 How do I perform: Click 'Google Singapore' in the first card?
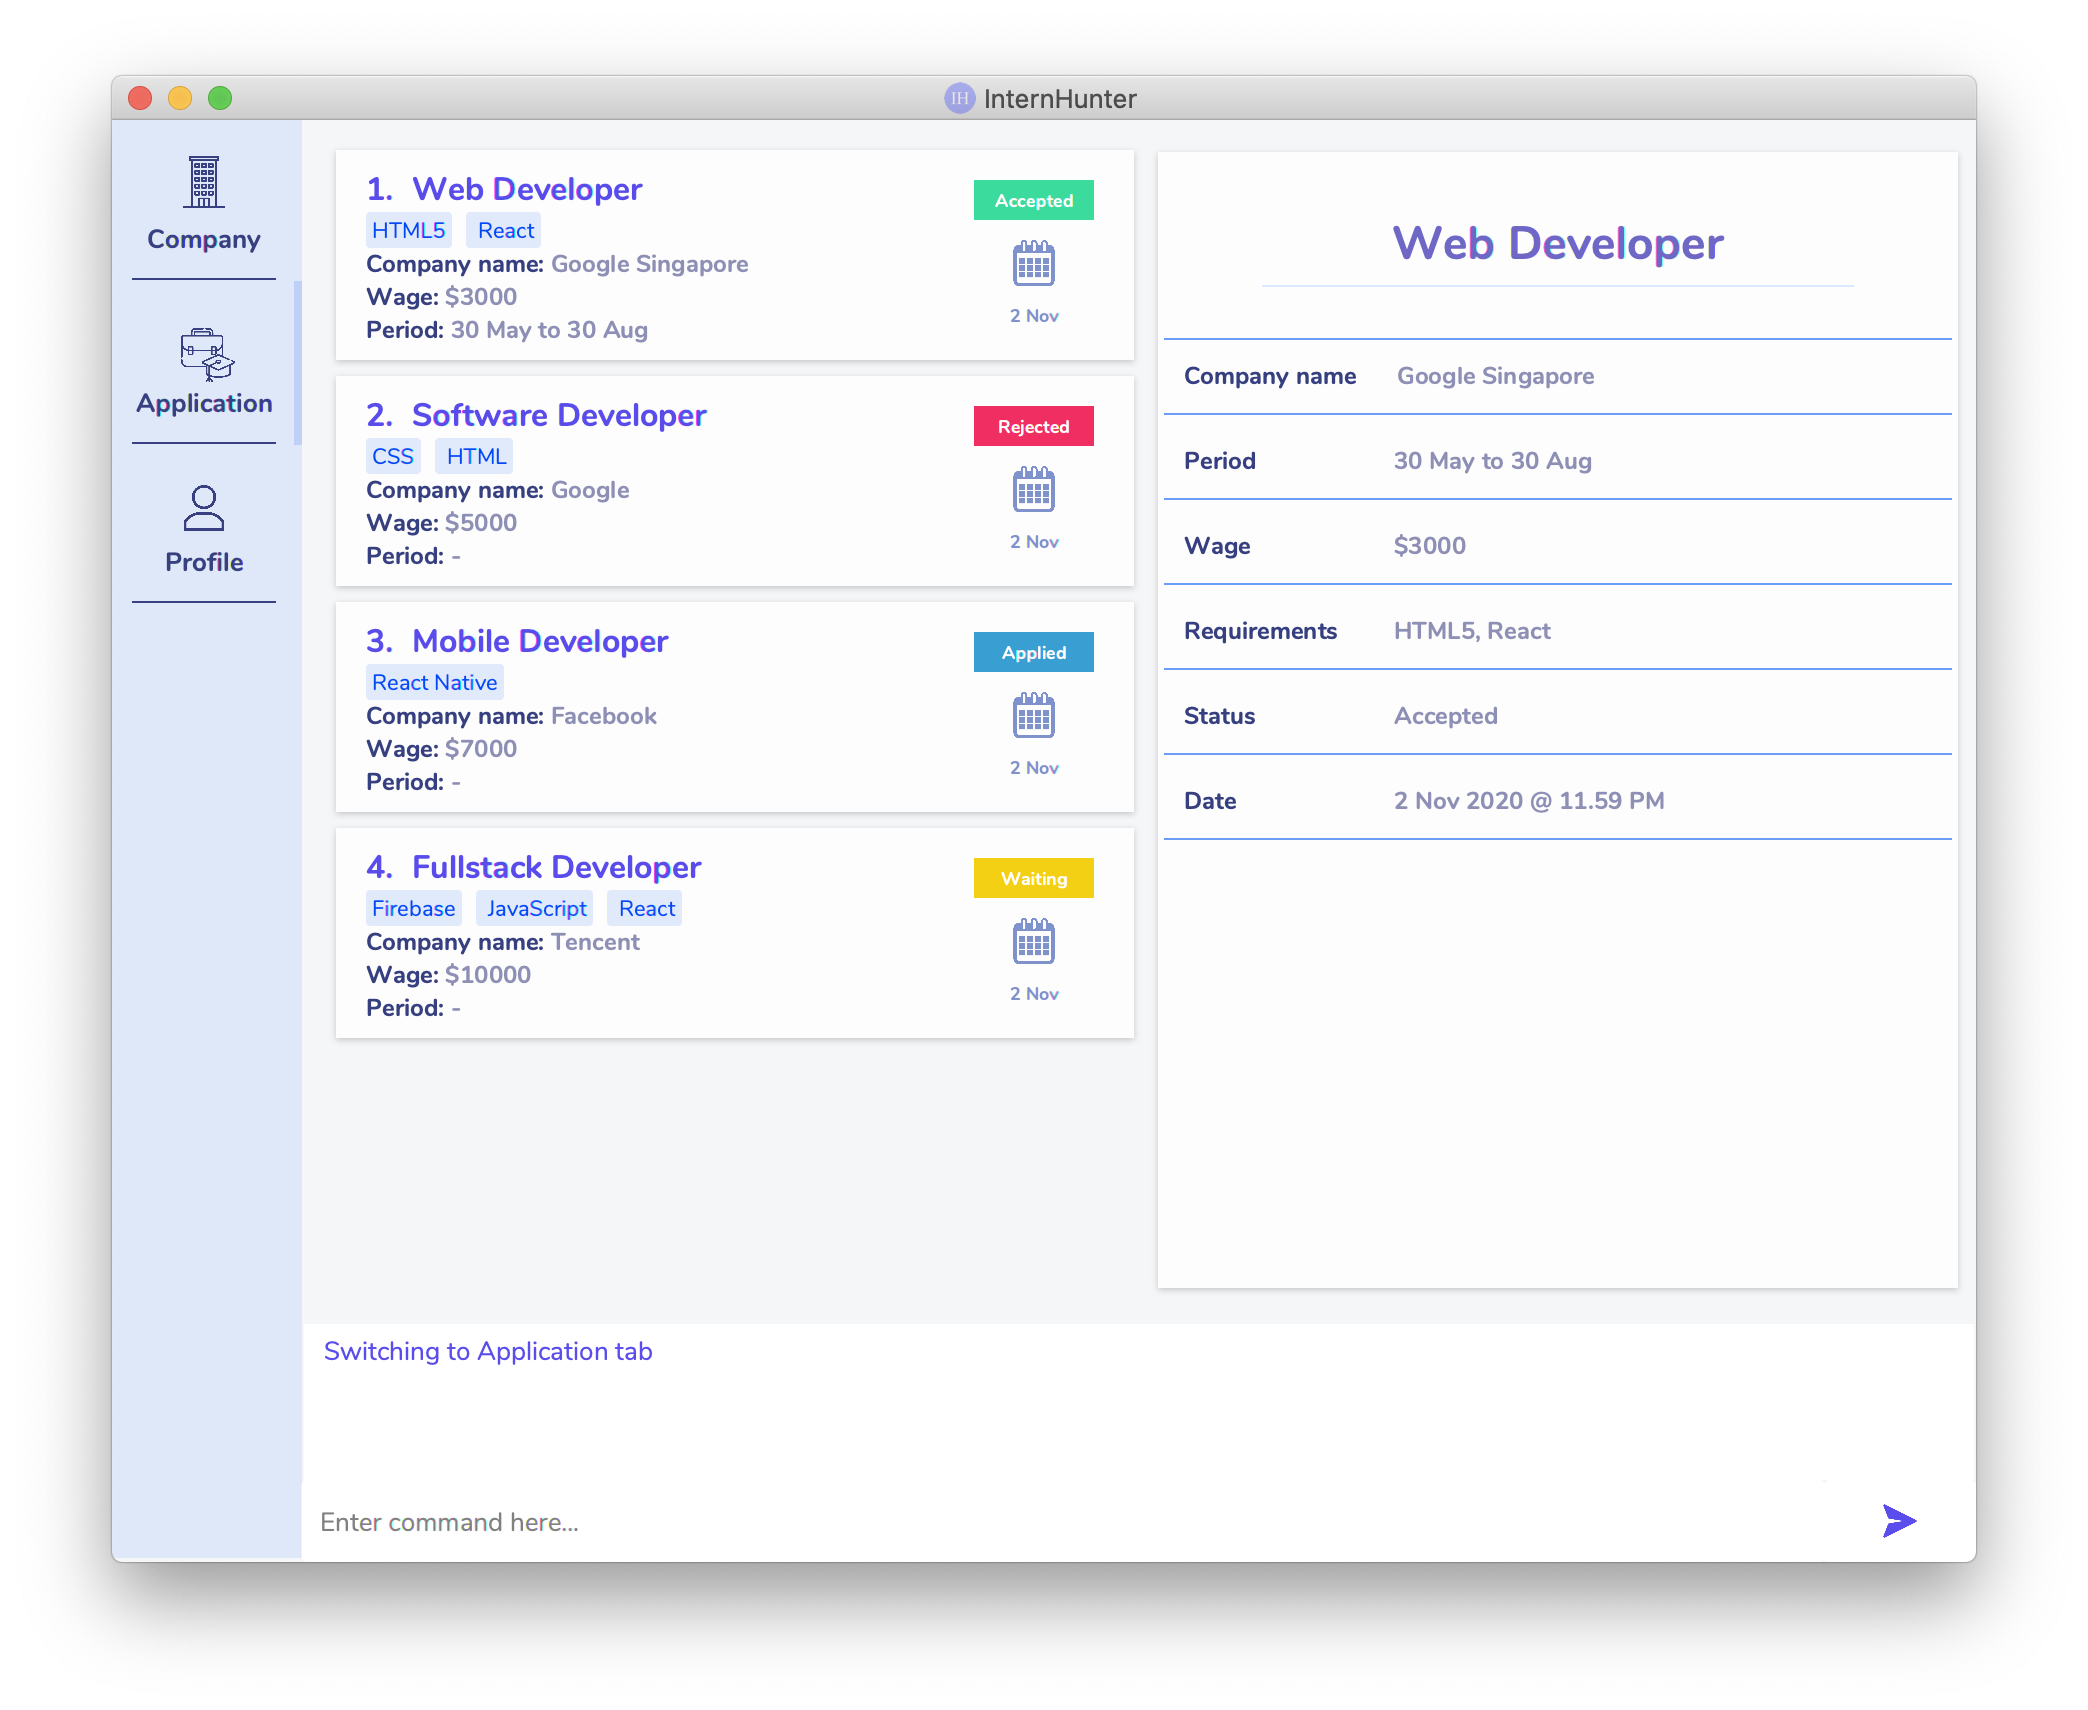click(649, 264)
